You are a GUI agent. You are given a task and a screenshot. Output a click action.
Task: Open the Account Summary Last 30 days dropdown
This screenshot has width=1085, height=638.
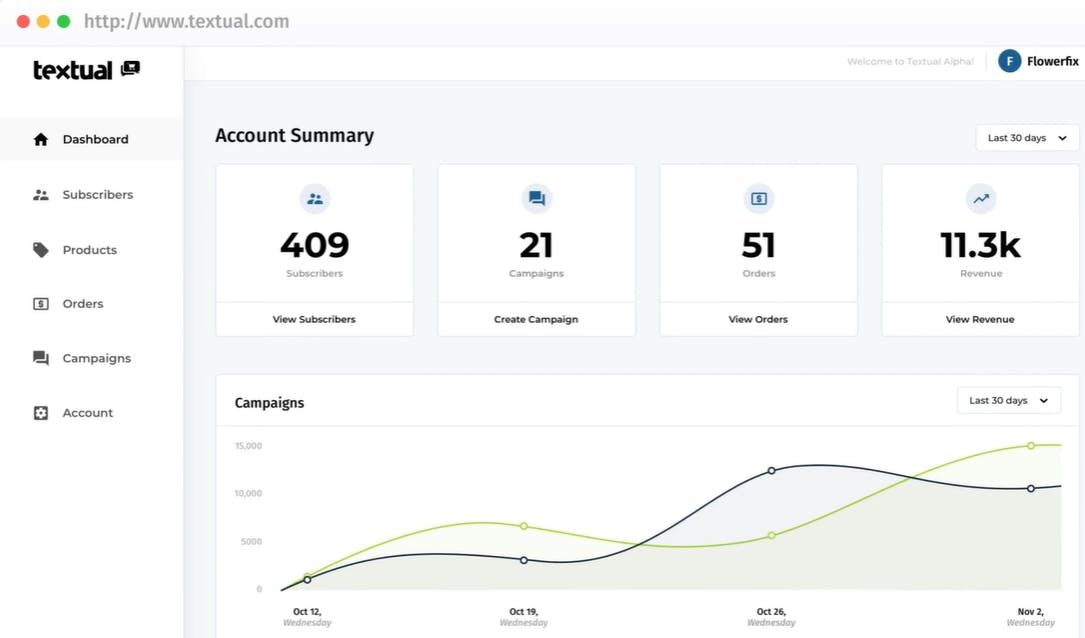[x=1027, y=138]
